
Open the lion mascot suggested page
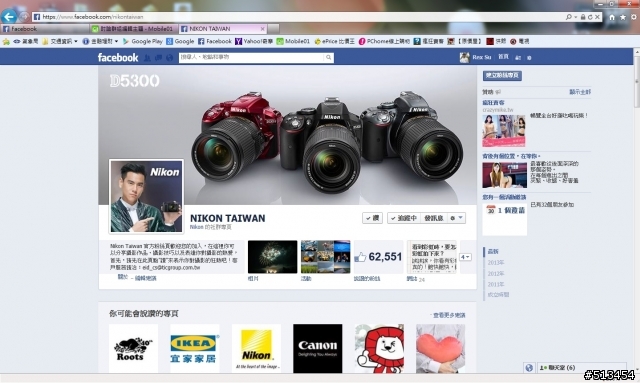(x=379, y=349)
